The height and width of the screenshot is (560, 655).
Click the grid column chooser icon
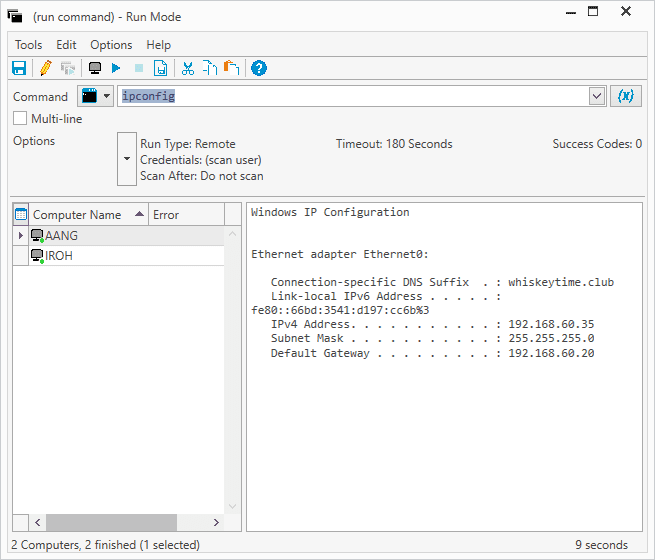tap(21, 215)
